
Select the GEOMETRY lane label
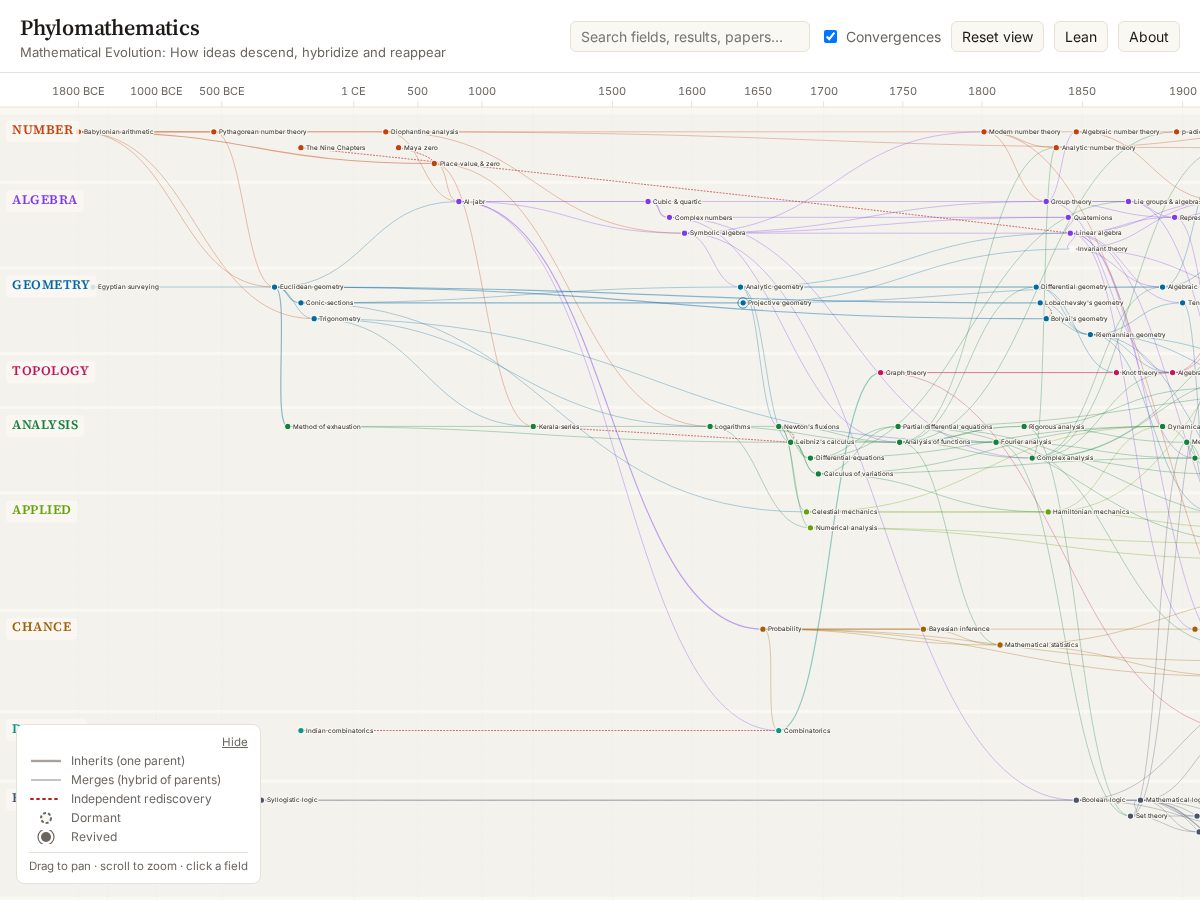(51, 285)
